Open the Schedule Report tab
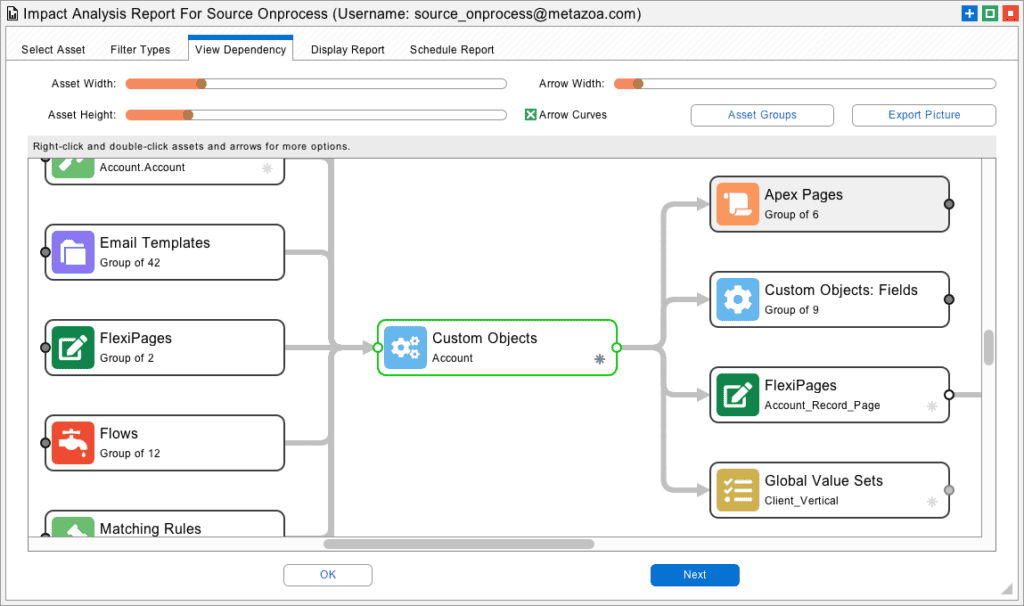The image size is (1024, 606). point(452,50)
